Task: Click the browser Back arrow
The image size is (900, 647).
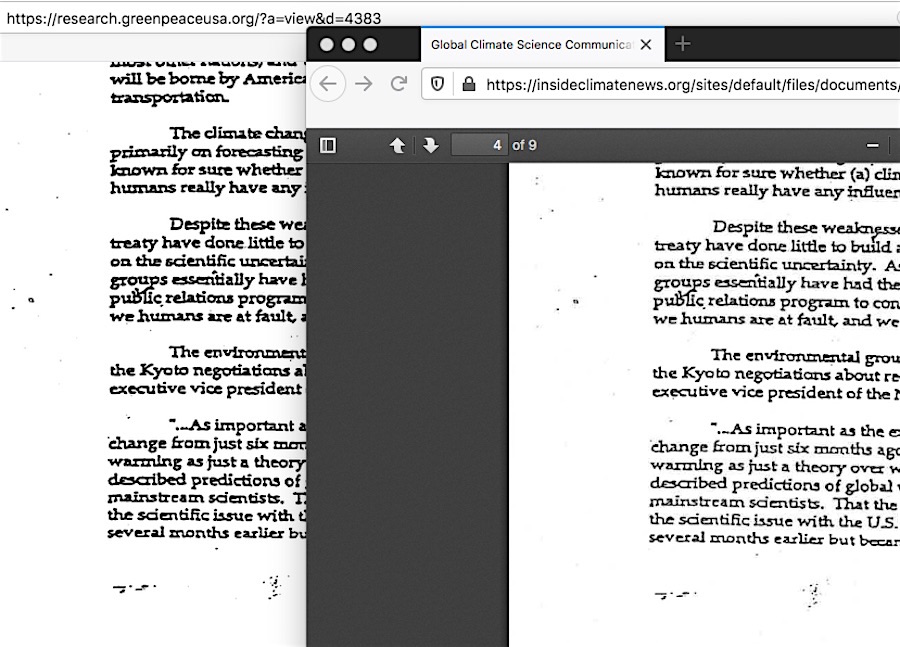Action: coord(329,84)
